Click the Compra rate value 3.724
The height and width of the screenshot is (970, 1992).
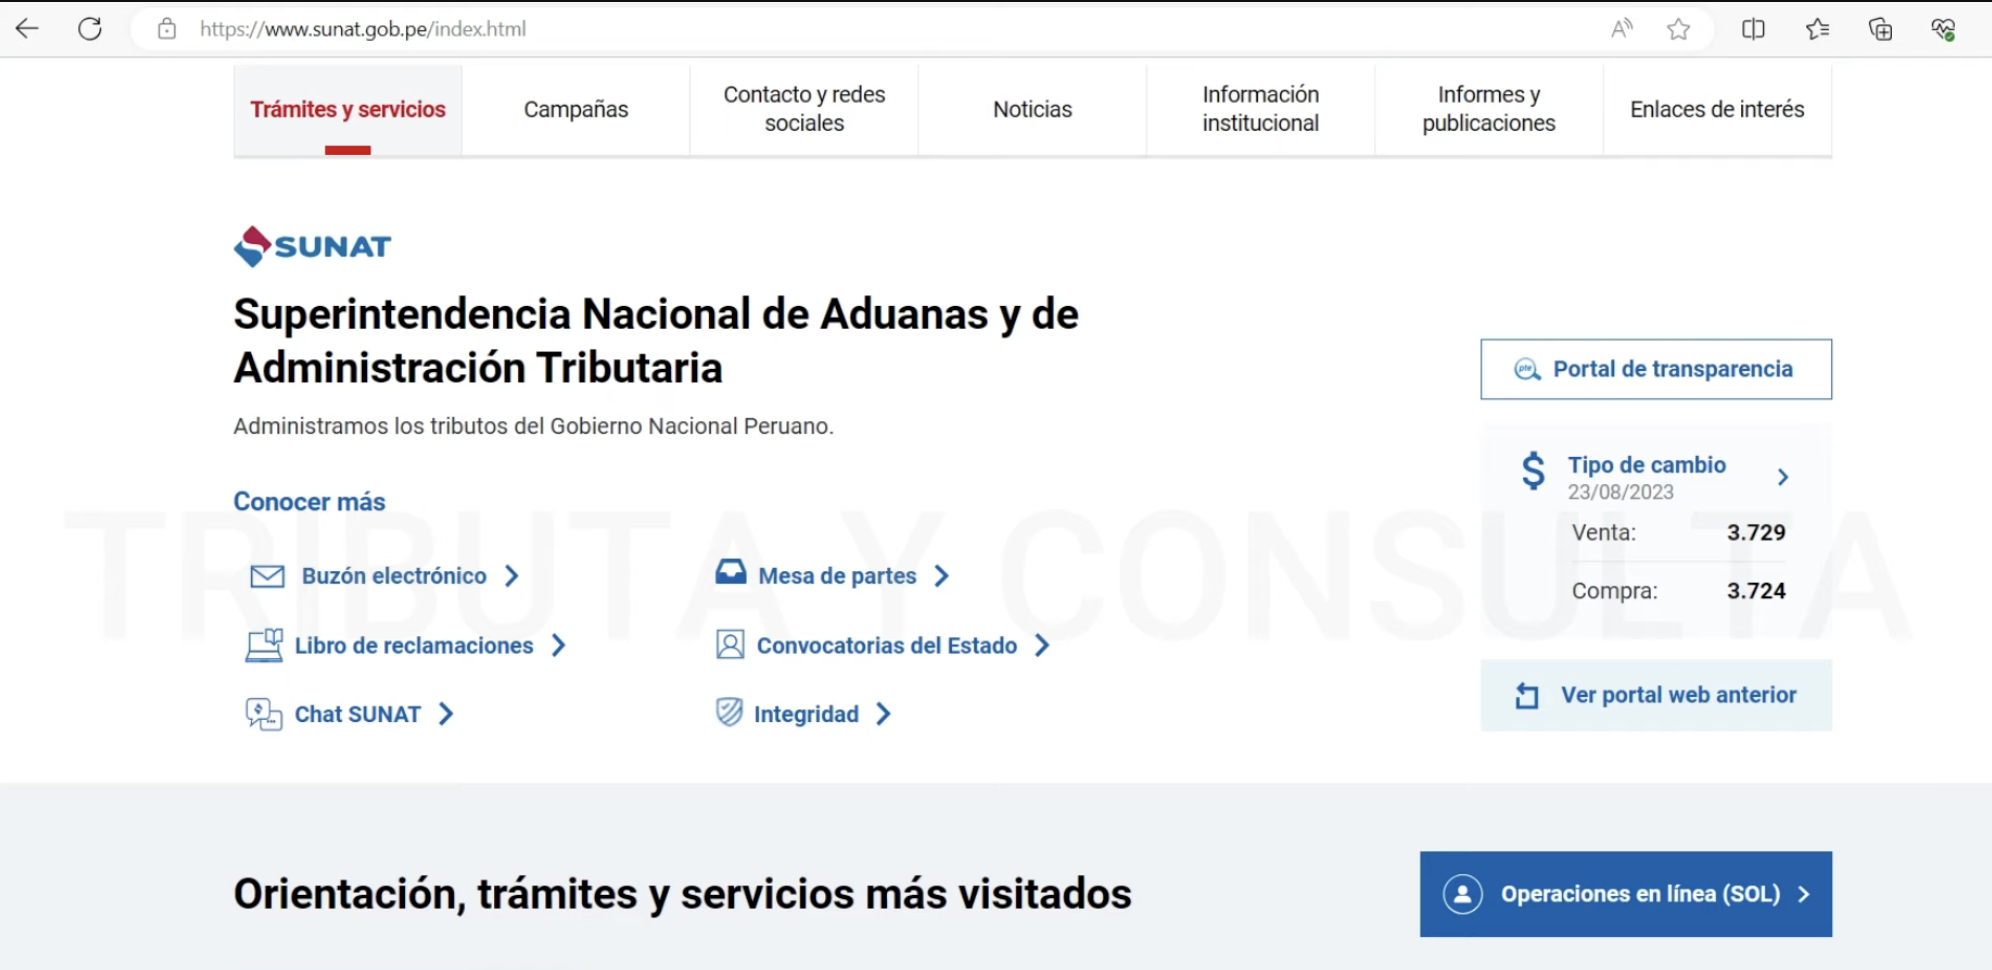click(x=1756, y=591)
